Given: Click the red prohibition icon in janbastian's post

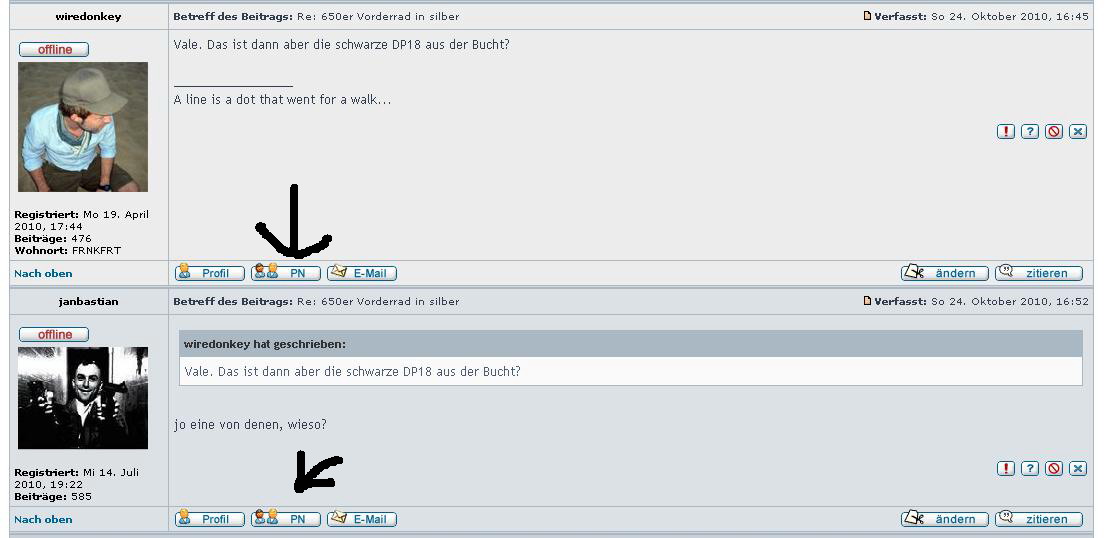Looking at the screenshot, I should click(x=1054, y=468).
